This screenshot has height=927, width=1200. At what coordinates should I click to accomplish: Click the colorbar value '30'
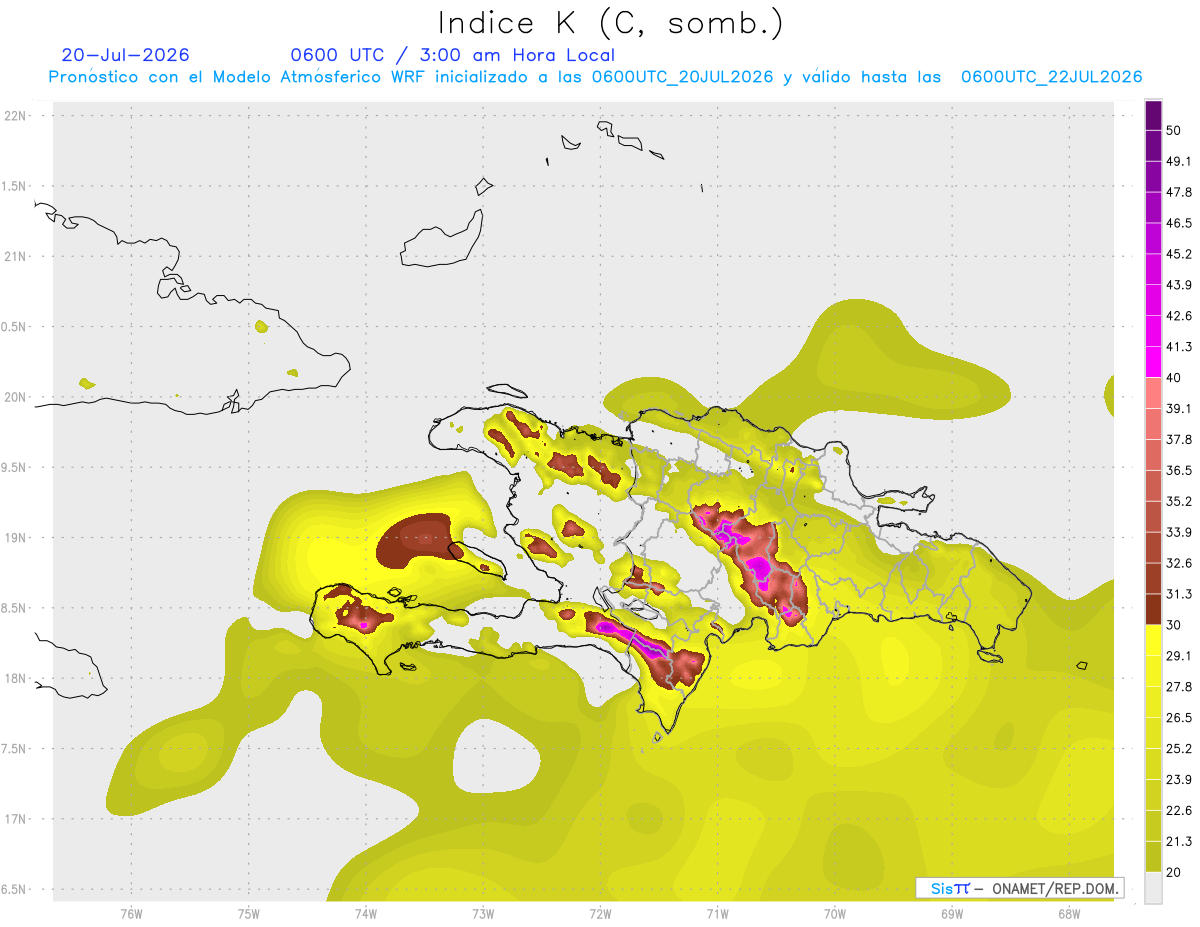point(1174,625)
